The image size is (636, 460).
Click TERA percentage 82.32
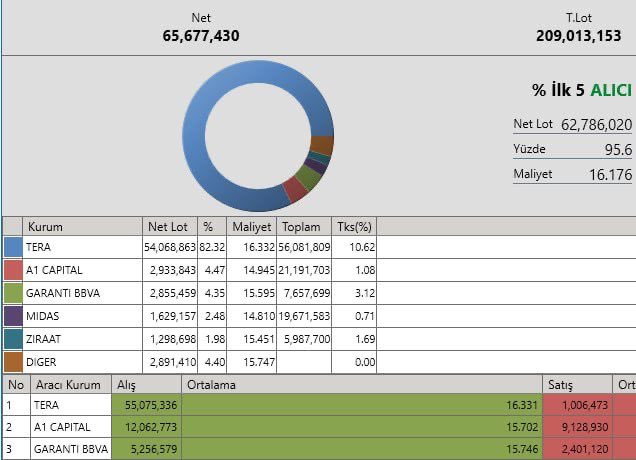(212, 247)
